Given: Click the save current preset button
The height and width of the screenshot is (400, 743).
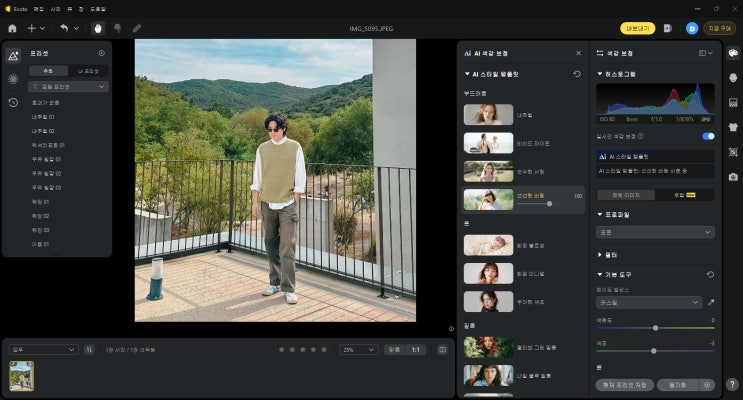Looking at the screenshot, I should click(x=625, y=385).
